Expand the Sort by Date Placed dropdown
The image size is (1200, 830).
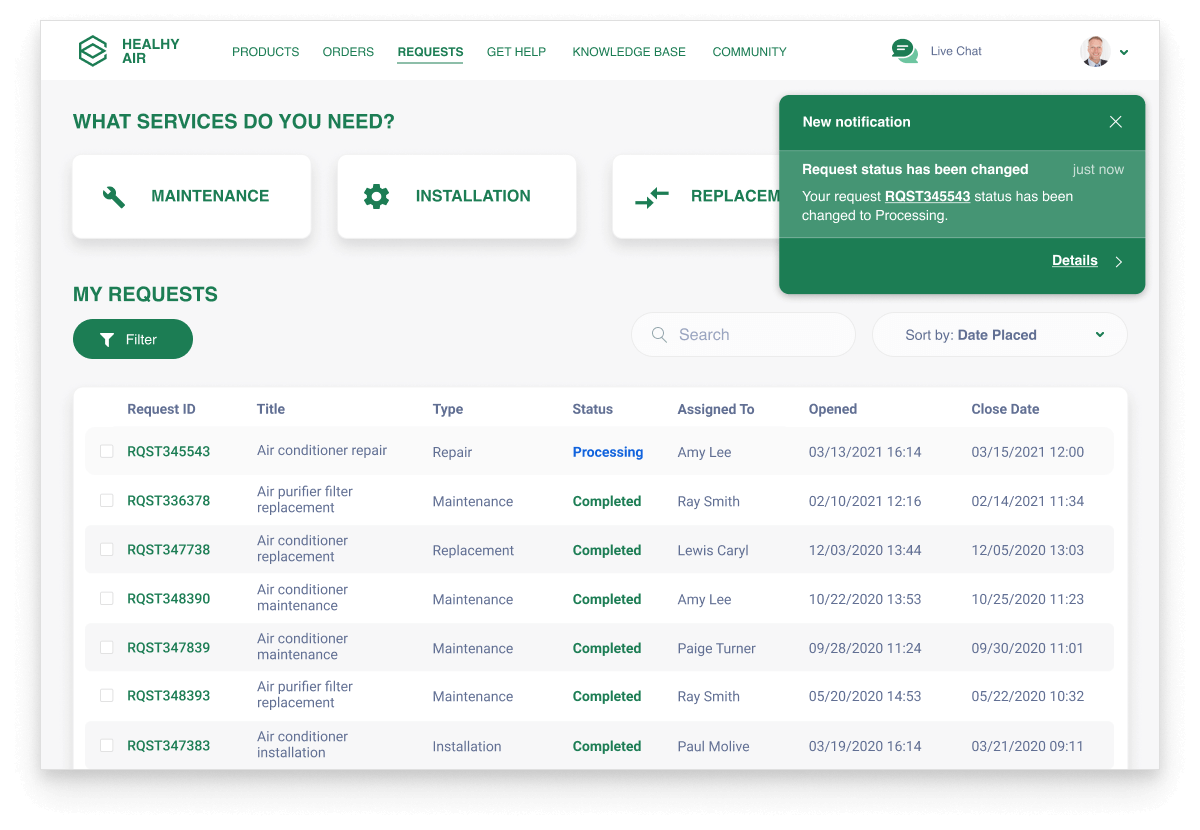(1000, 335)
